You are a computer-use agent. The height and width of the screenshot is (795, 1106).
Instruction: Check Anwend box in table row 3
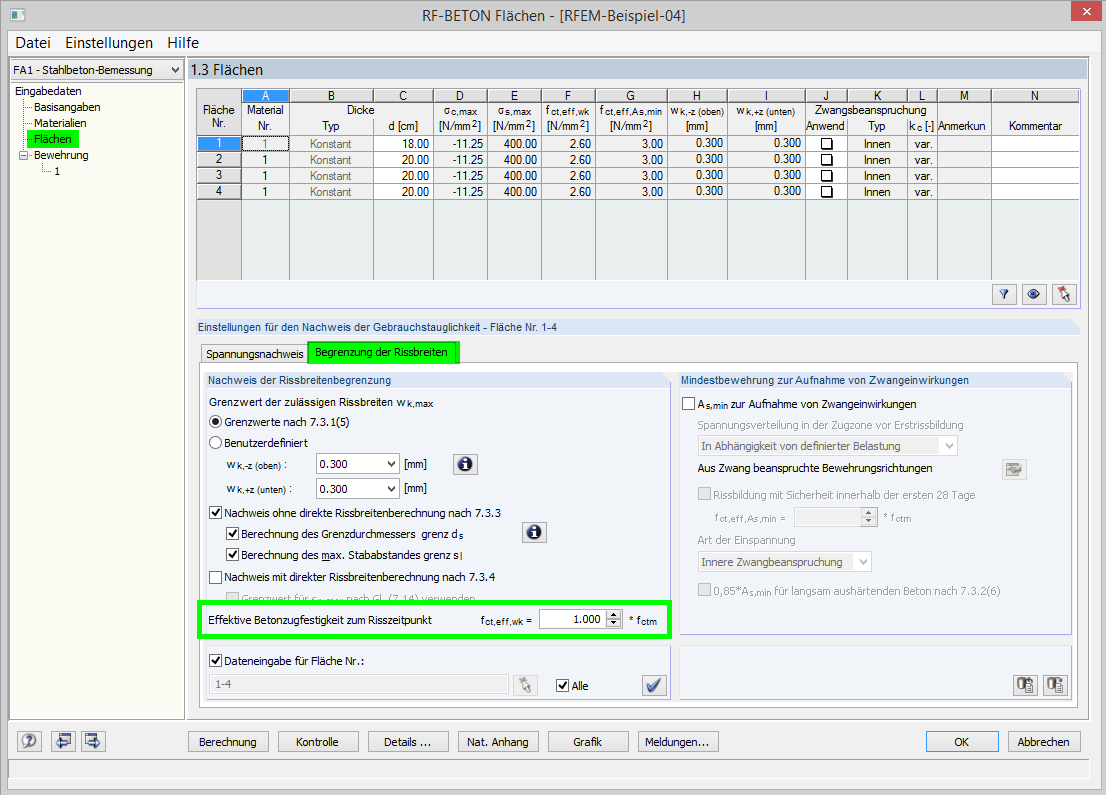[x=827, y=176]
